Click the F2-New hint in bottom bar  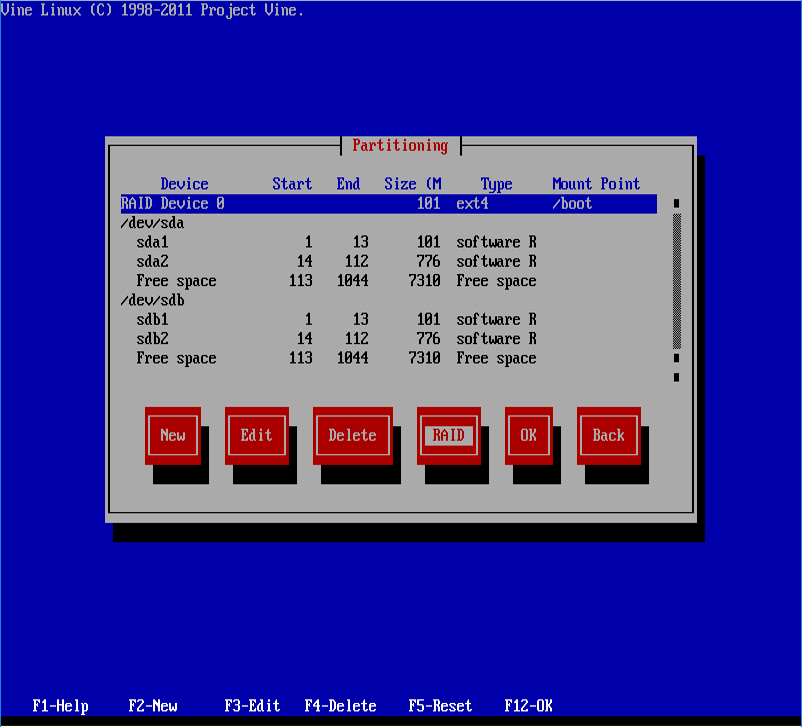(153, 706)
